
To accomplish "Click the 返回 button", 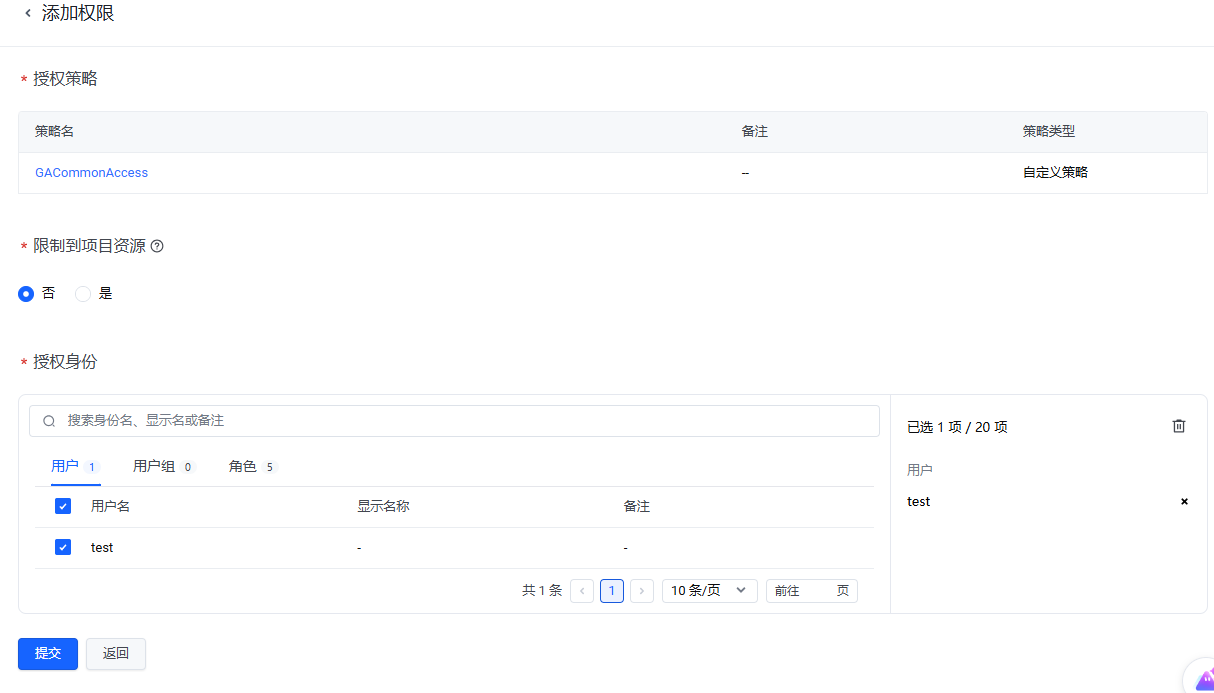I will coord(116,653).
